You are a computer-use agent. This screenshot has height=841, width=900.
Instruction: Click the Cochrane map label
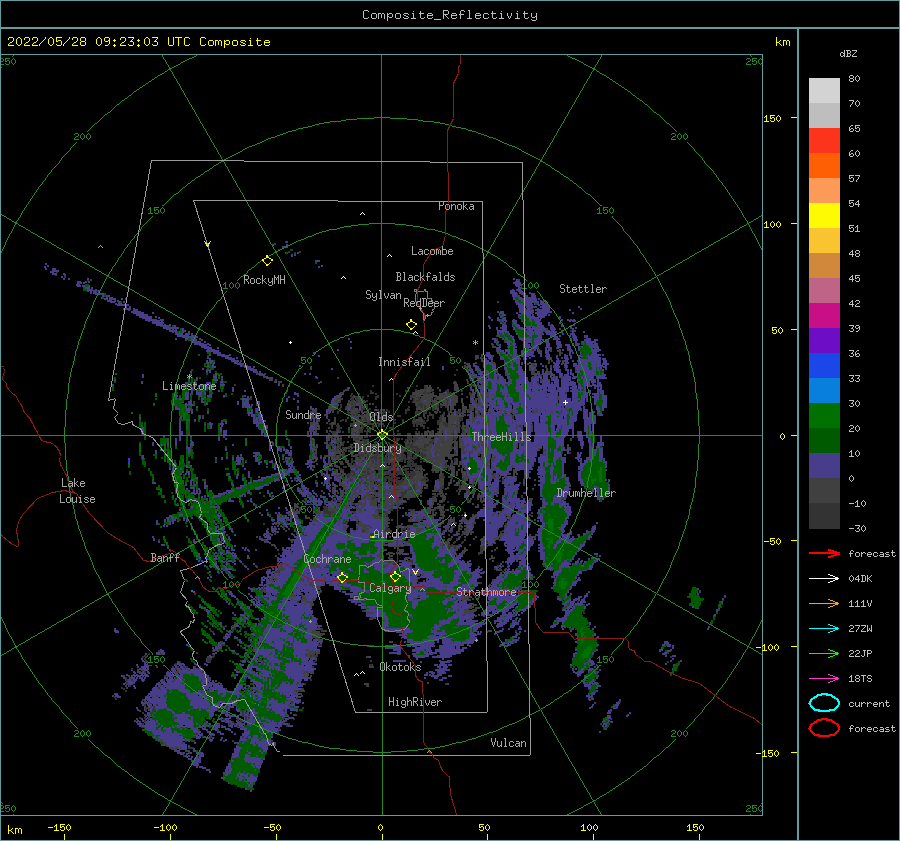pos(327,559)
